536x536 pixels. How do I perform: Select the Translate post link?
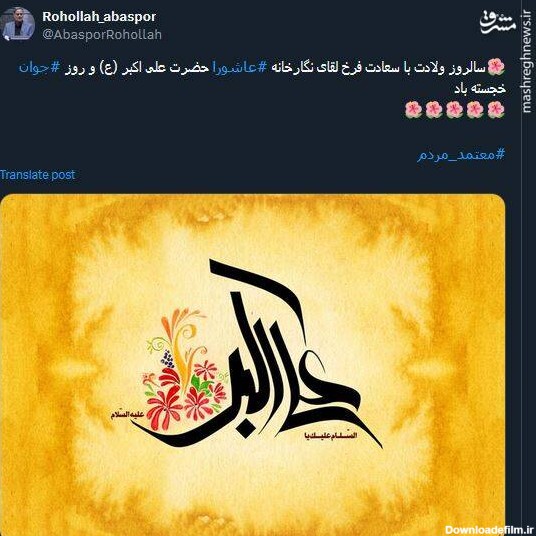38,175
